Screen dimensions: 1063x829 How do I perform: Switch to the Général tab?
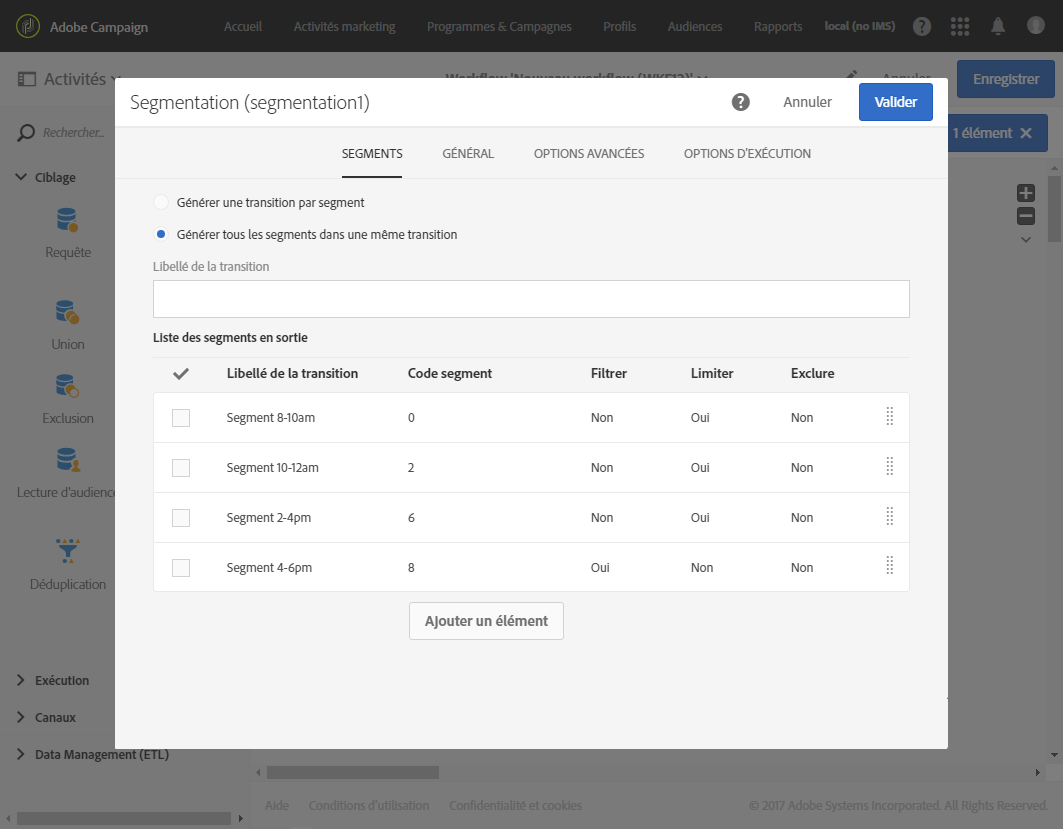468,154
